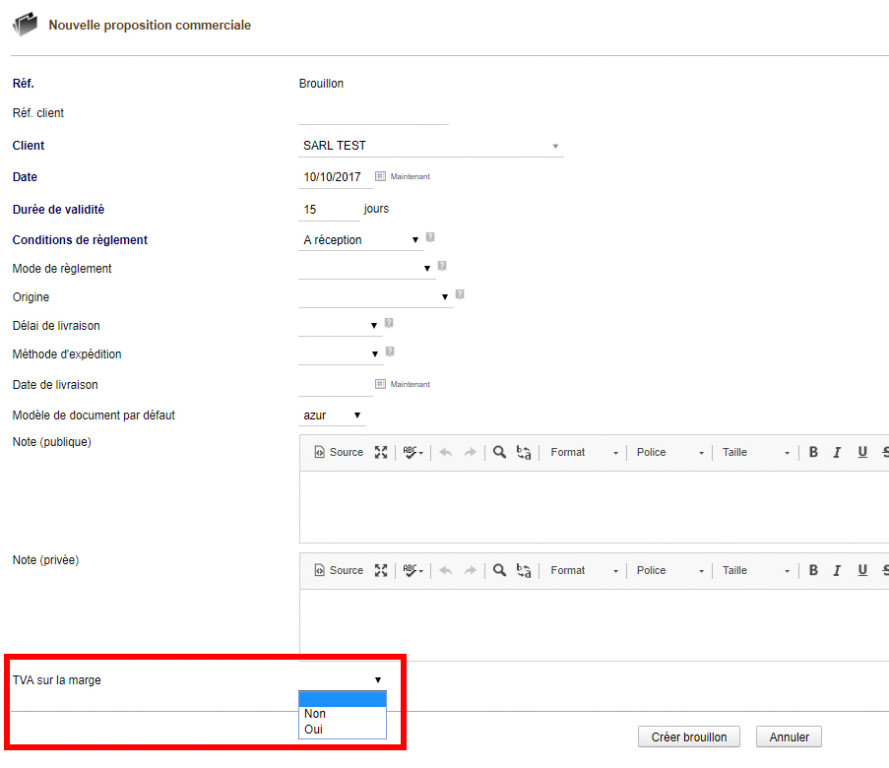
Task: Click the Créer brouillon button
Action: coord(689,737)
